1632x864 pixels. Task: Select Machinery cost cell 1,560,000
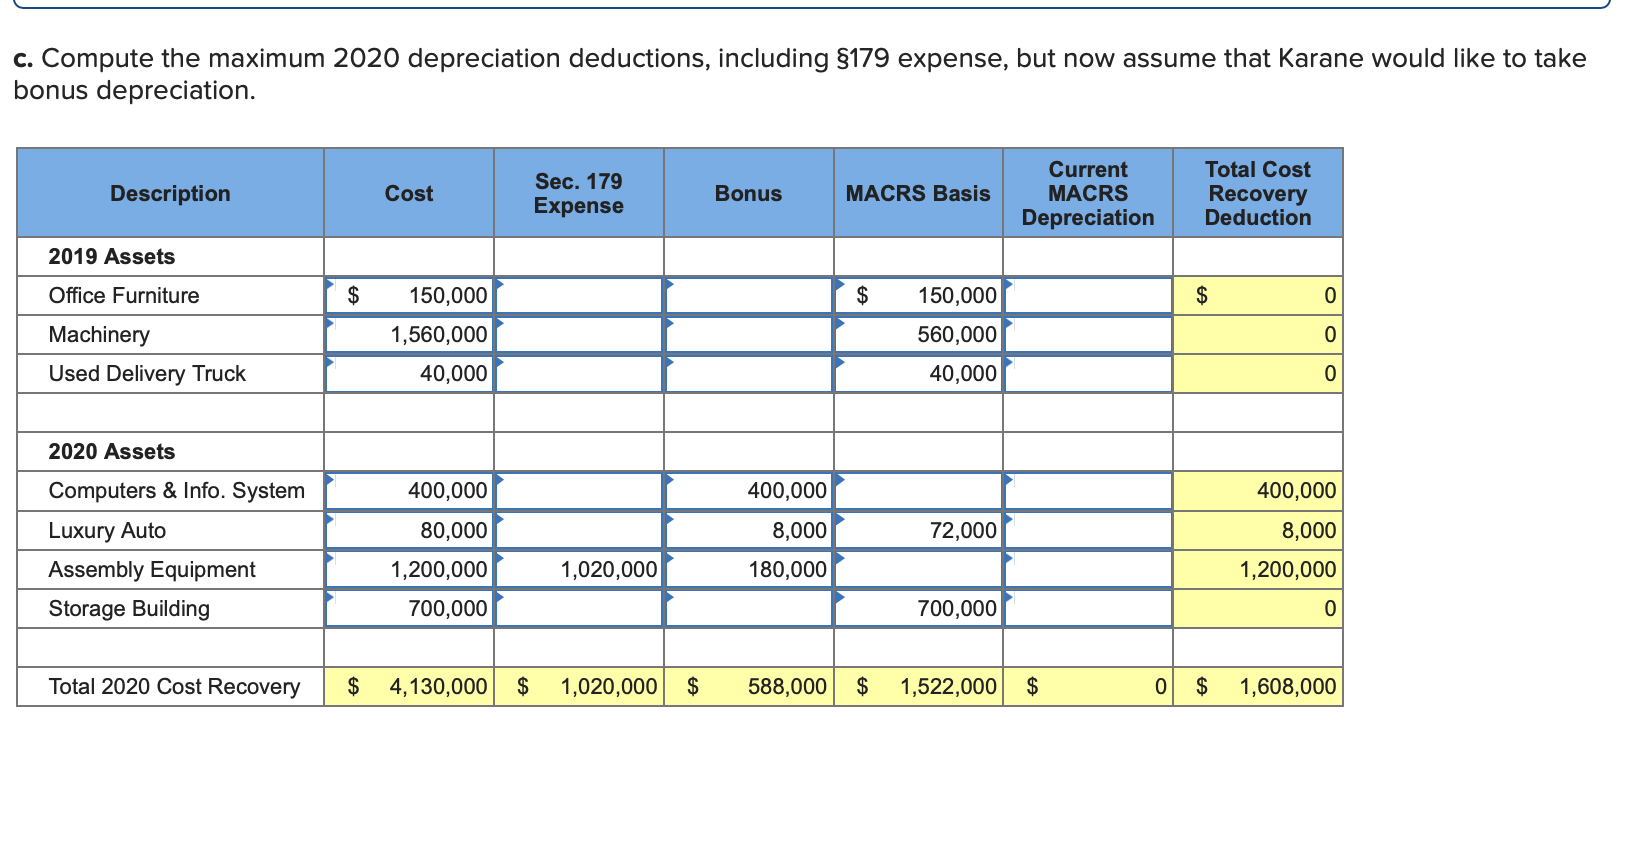(x=409, y=335)
